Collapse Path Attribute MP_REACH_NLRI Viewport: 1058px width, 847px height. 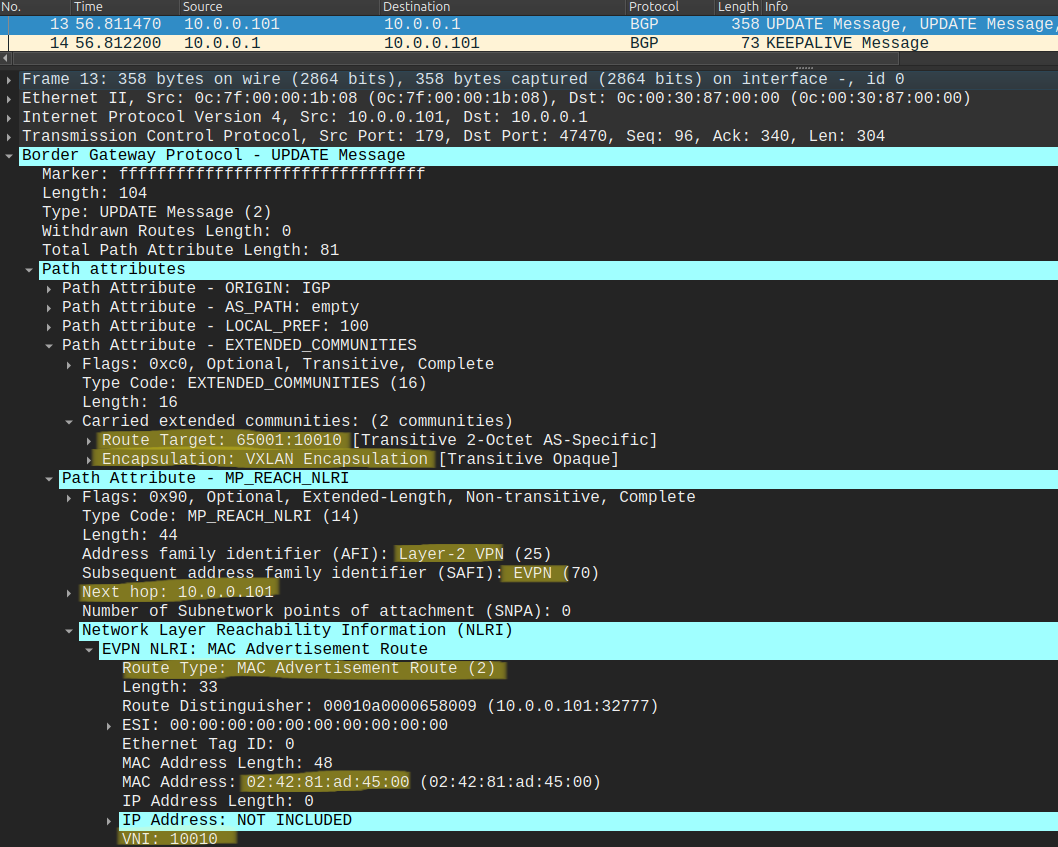49,479
